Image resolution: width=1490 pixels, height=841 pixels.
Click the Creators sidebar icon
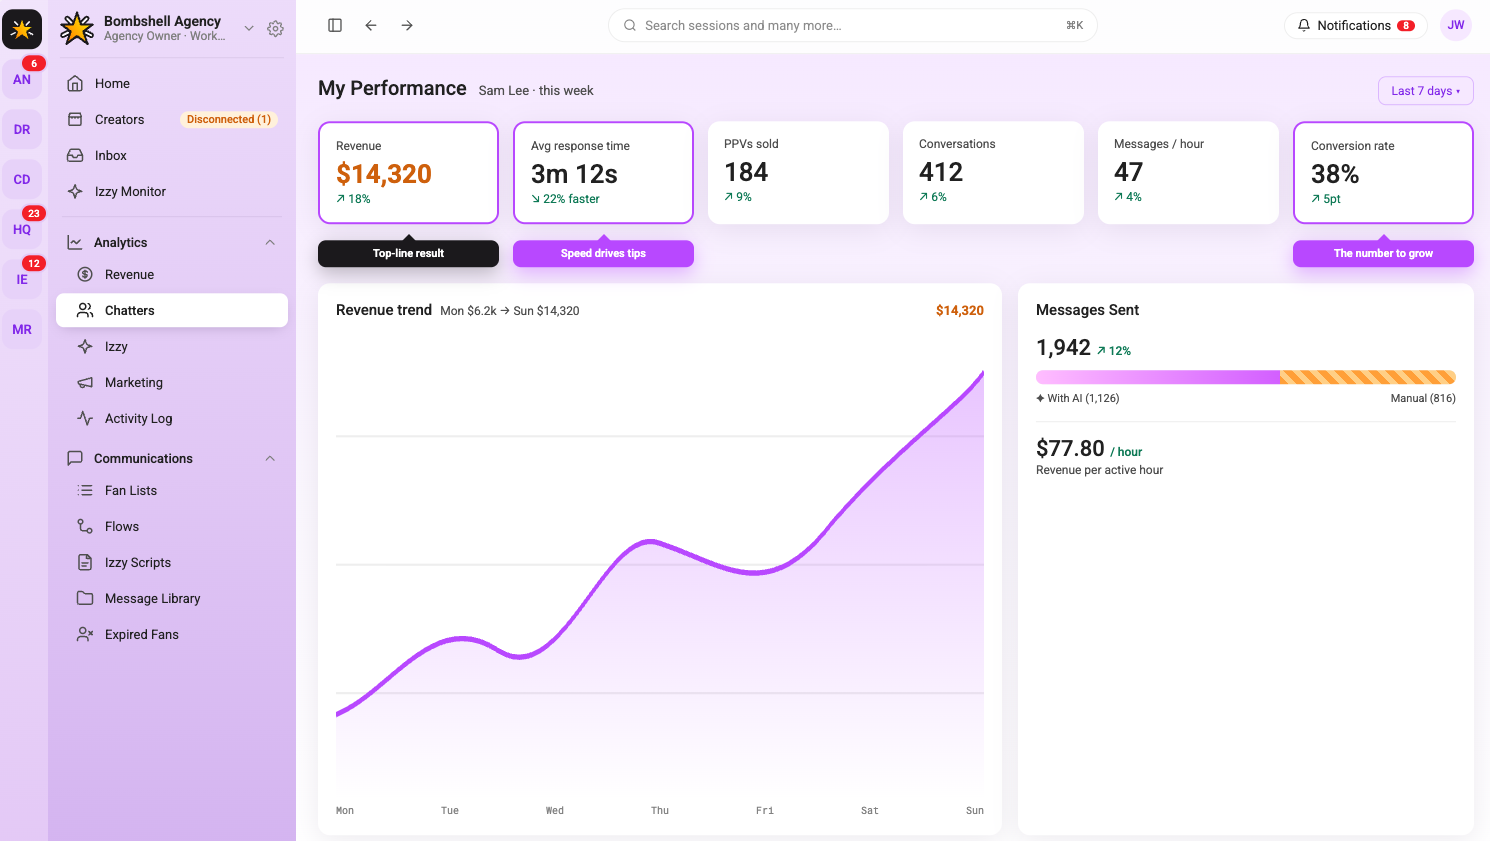(75, 119)
